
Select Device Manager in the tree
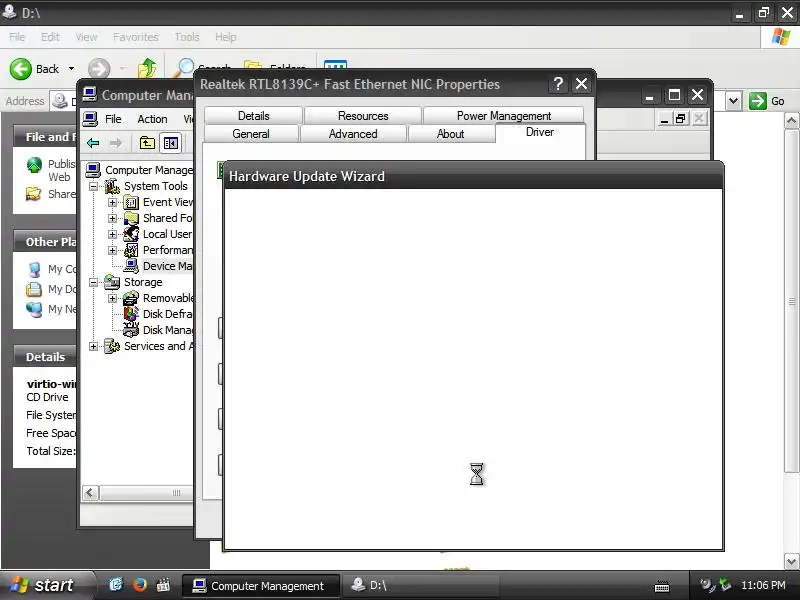pos(167,266)
